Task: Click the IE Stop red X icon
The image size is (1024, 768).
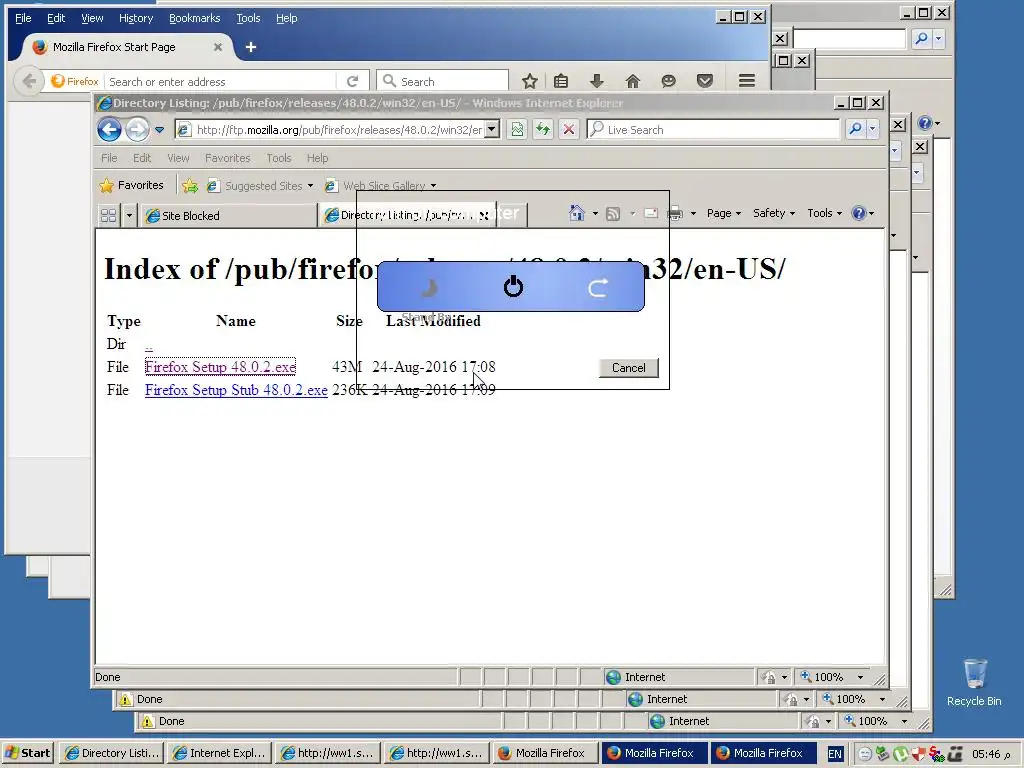Action: [x=569, y=129]
